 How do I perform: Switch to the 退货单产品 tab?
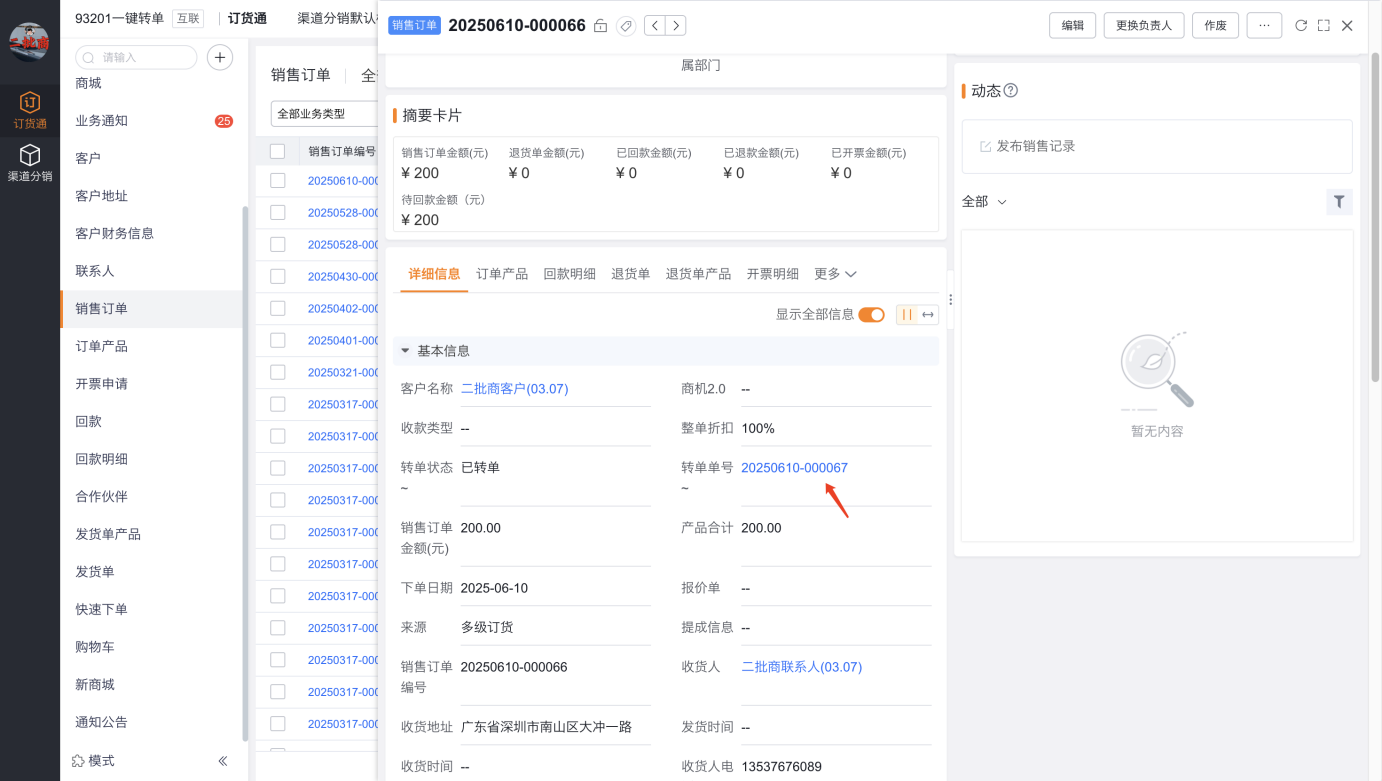tap(698, 274)
